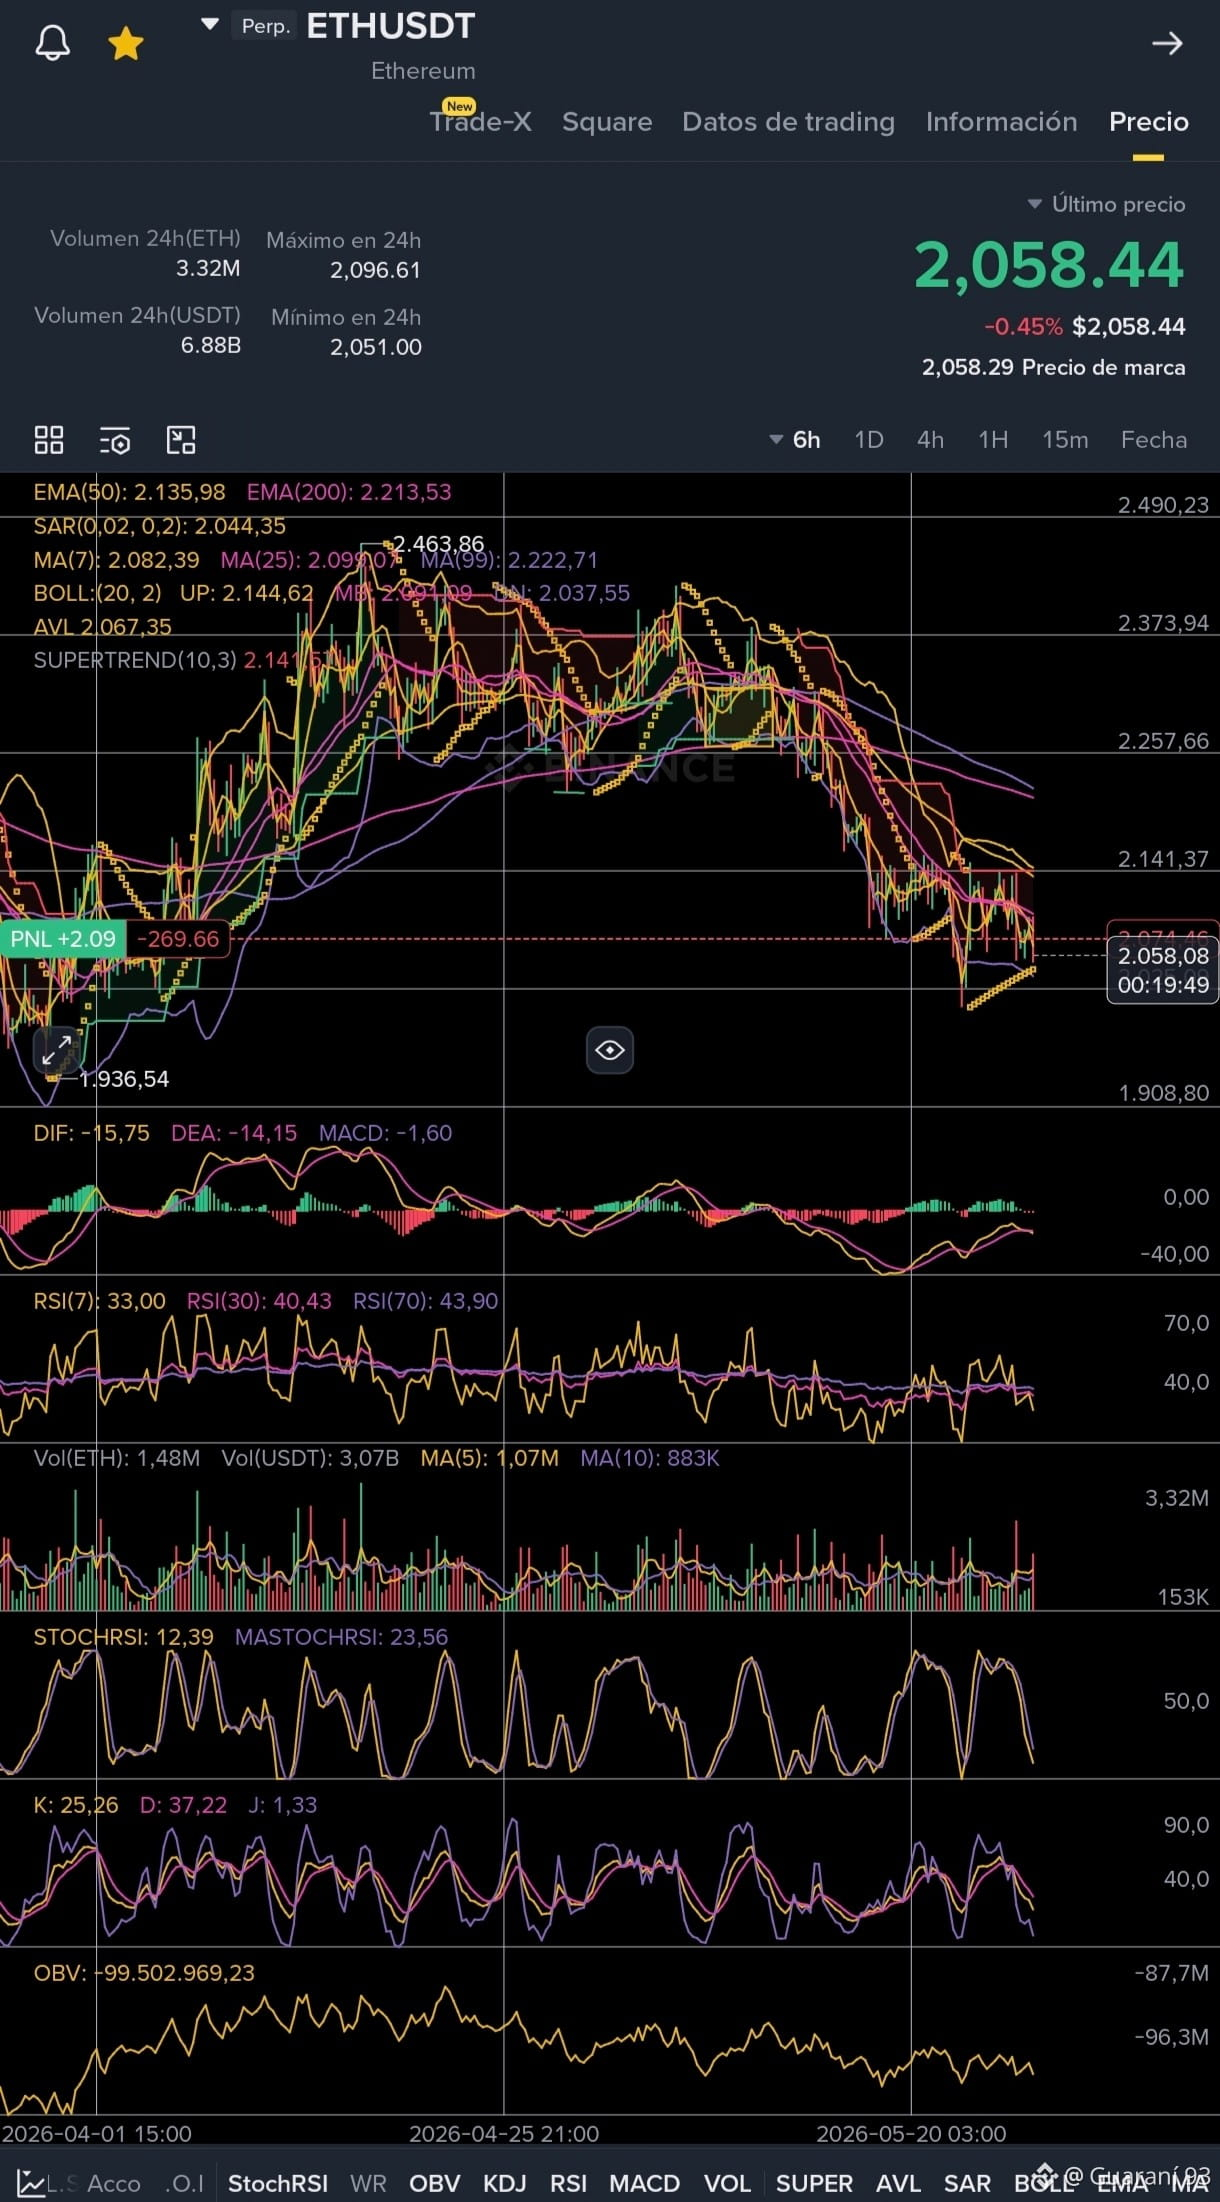Toggle the AVL indicator
The width and height of the screenshot is (1220, 2202).
(x=898, y=2184)
